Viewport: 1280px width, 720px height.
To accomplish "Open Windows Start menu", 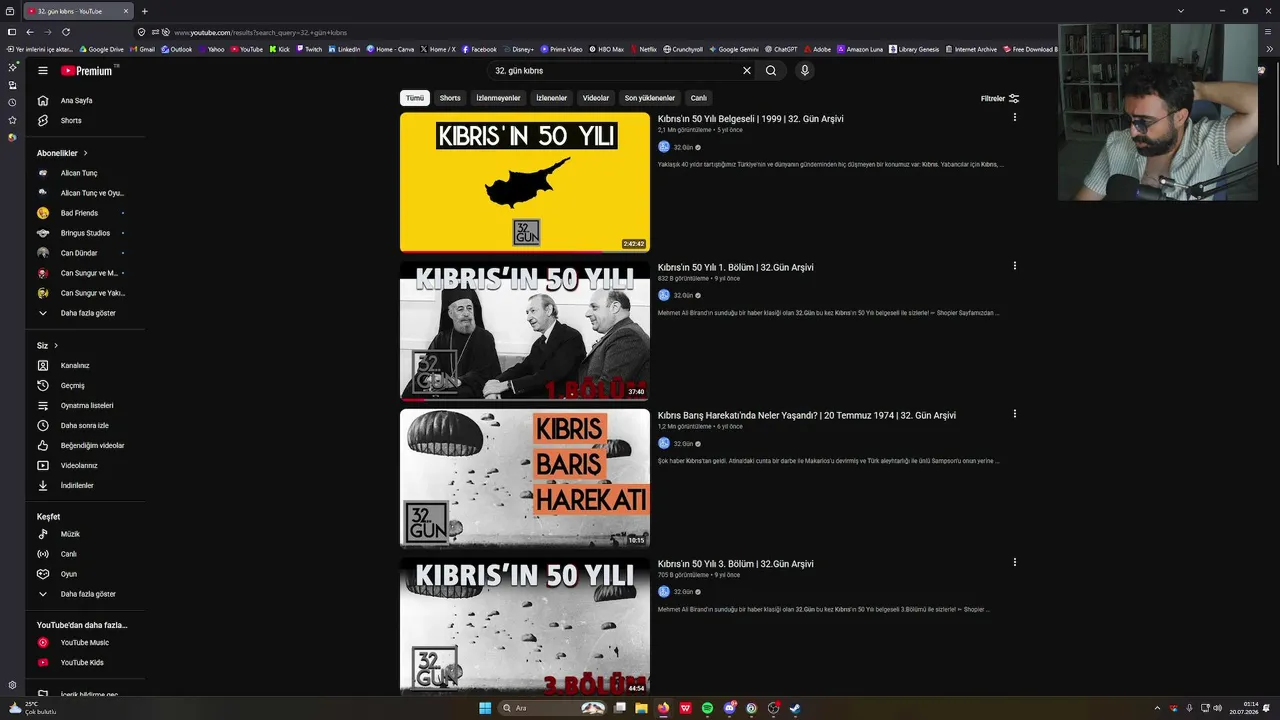I will [x=485, y=708].
